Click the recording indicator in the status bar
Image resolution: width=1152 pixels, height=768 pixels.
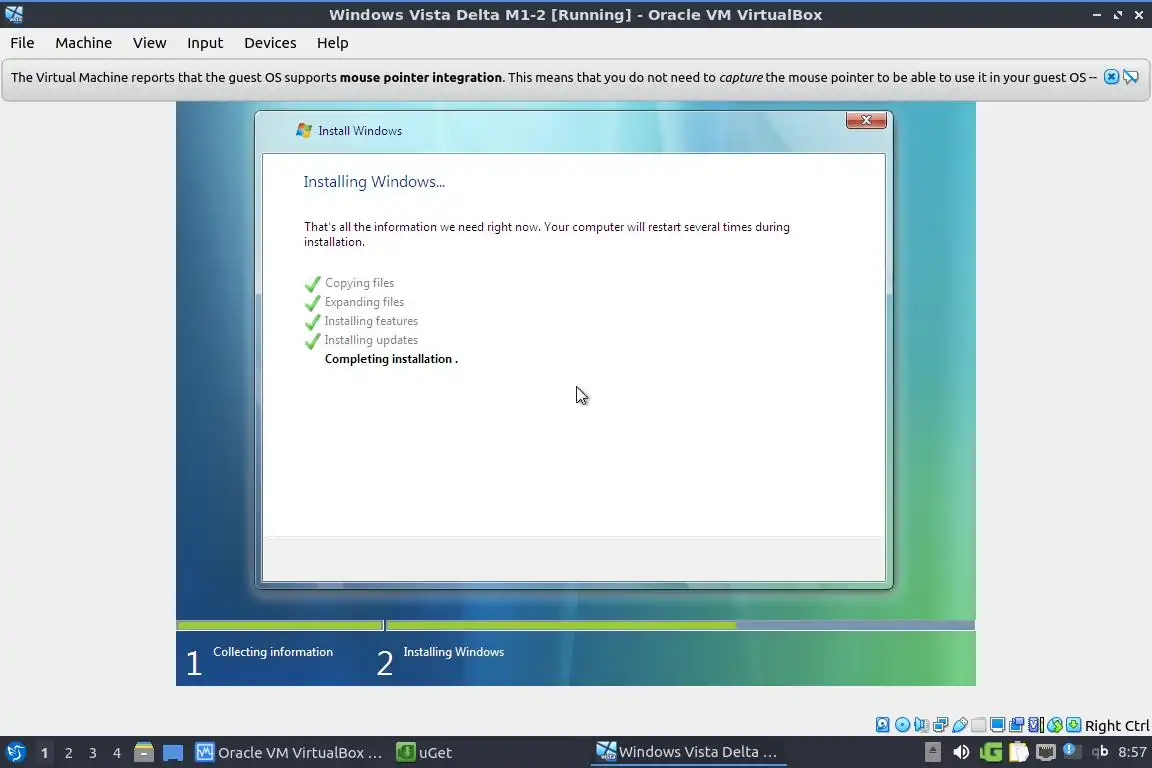tap(1016, 725)
